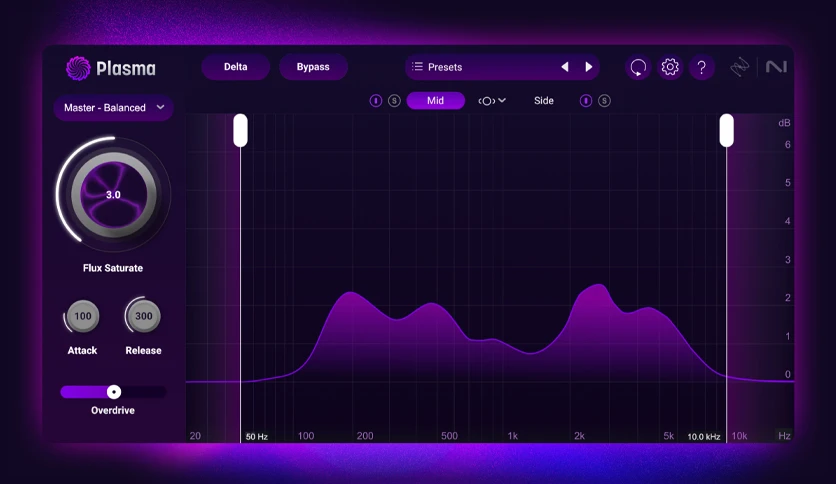Go to the previous preset arrow

[x=565, y=67]
